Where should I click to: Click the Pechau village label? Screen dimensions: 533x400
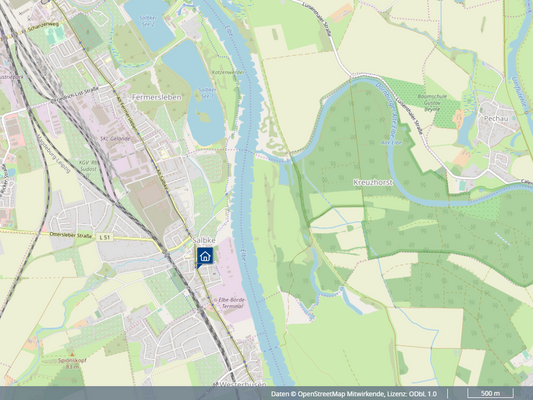pyautogui.click(x=496, y=119)
